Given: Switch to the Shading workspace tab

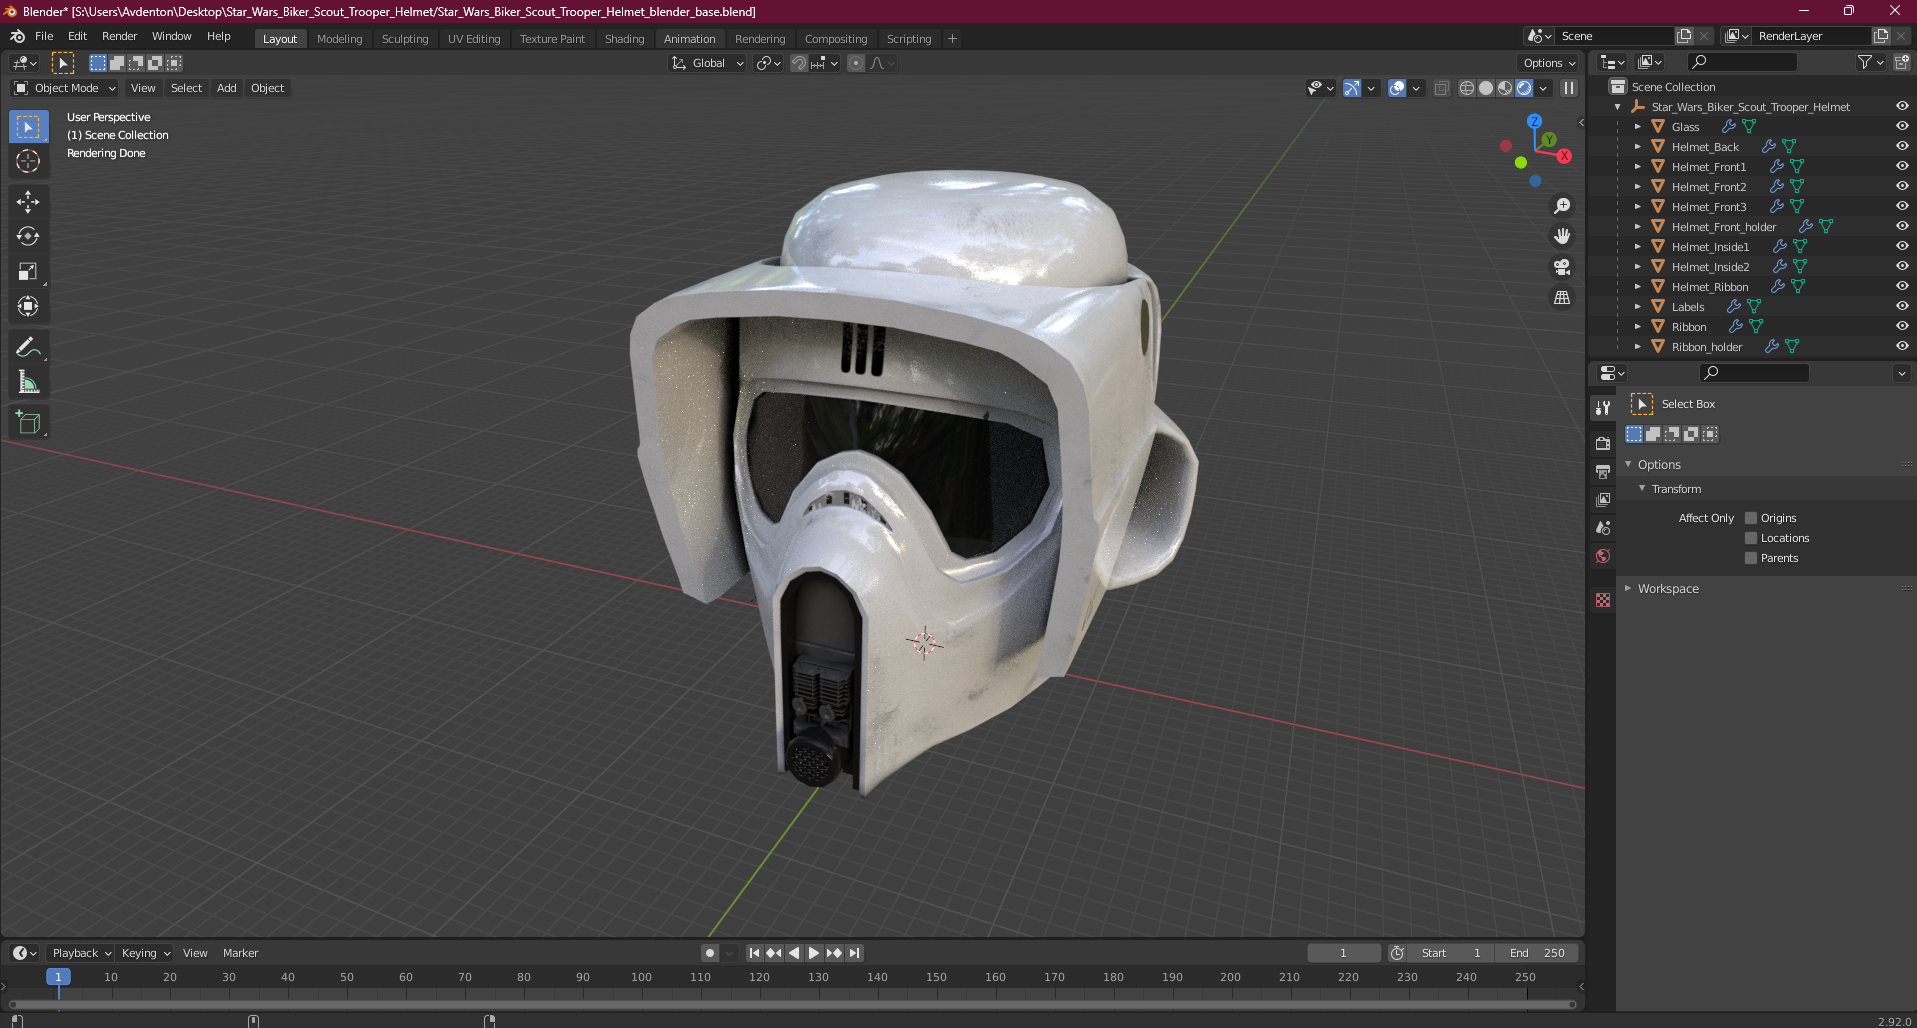Looking at the screenshot, I should coord(624,39).
